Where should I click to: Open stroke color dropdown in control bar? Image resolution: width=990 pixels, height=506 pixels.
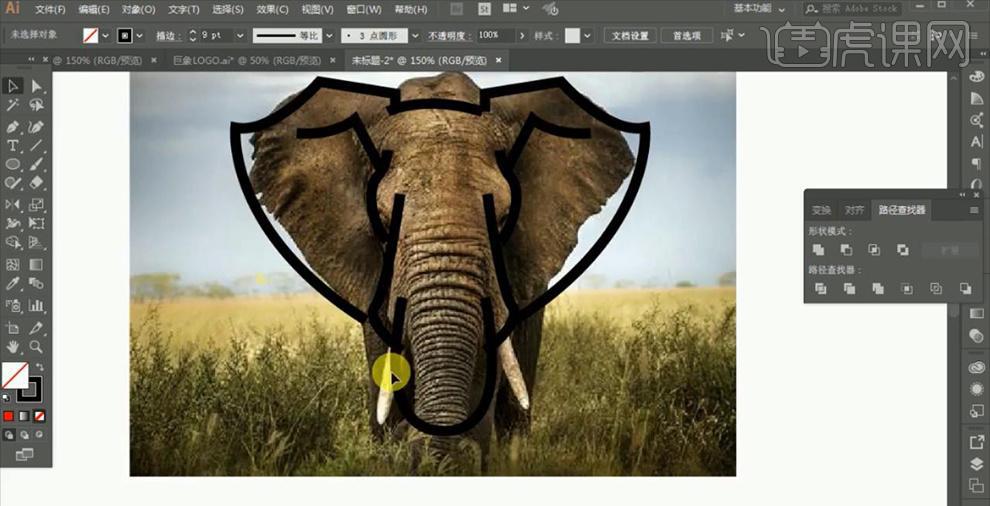coord(140,36)
